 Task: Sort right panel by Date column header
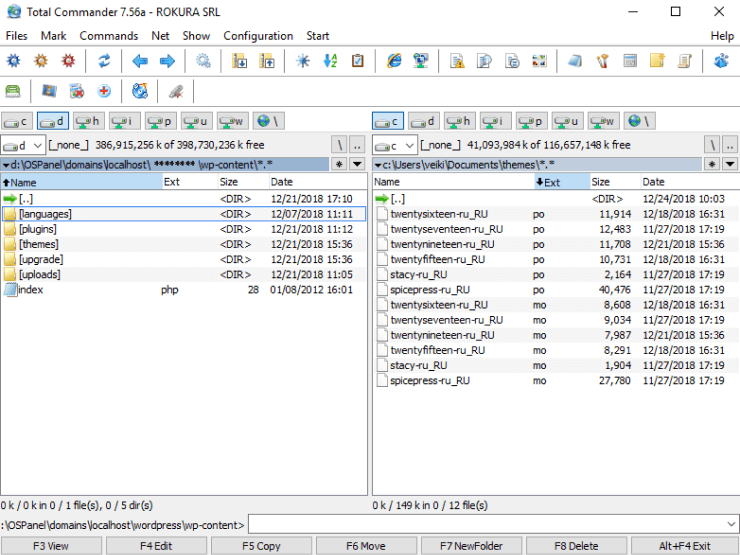[690, 182]
